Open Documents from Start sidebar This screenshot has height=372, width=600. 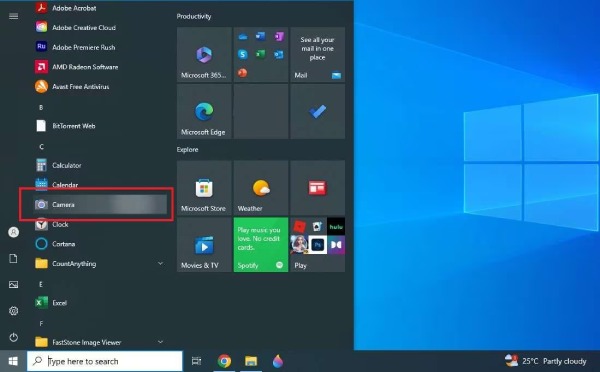(x=13, y=258)
